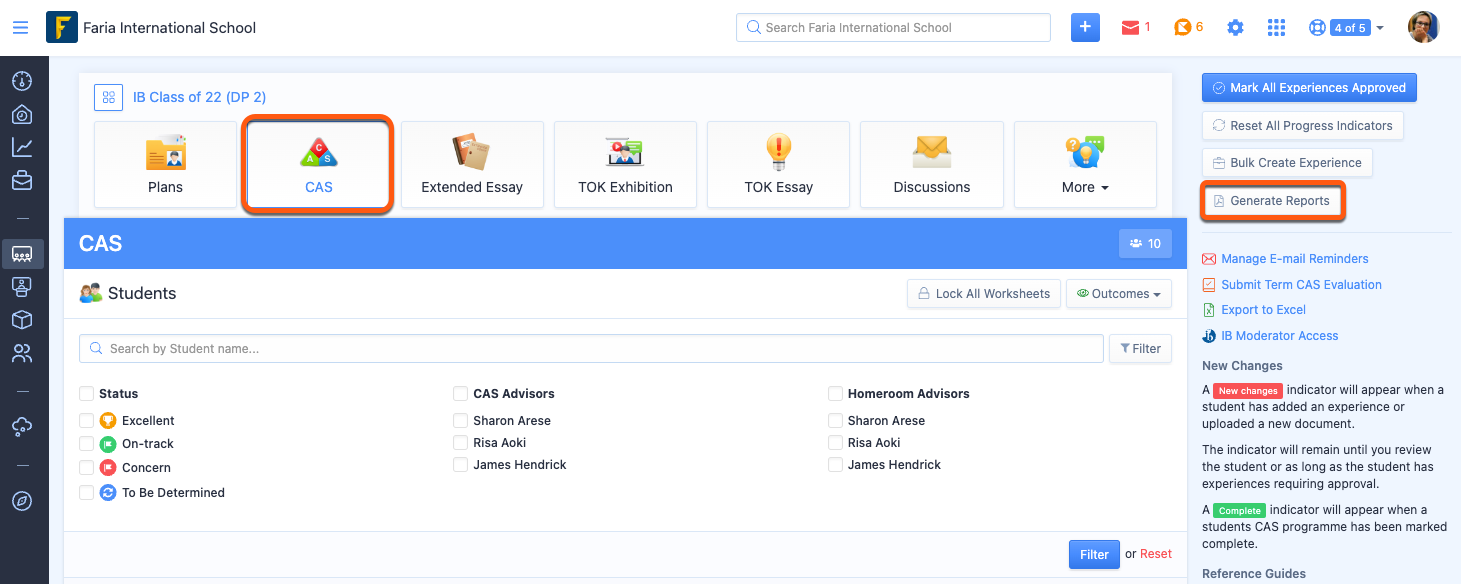Open the Plans tab
1461x584 pixels.
coord(165,165)
